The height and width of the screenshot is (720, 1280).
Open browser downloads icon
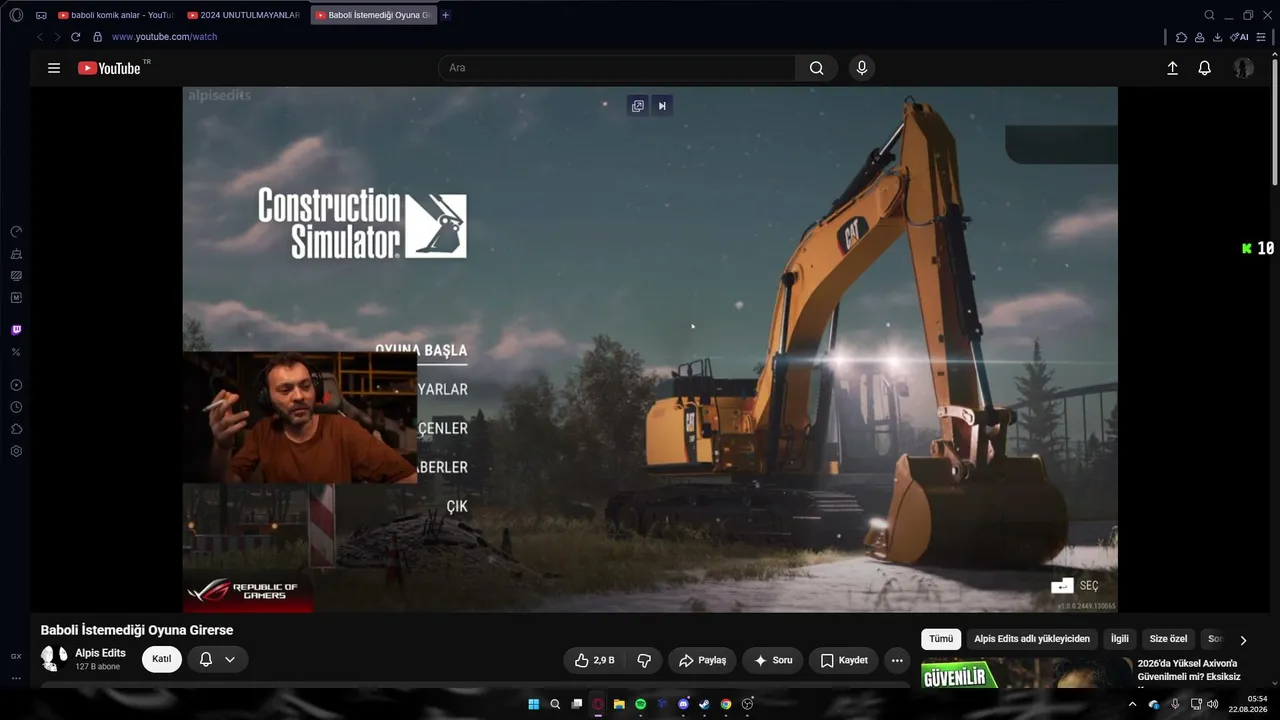[x=1218, y=37]
